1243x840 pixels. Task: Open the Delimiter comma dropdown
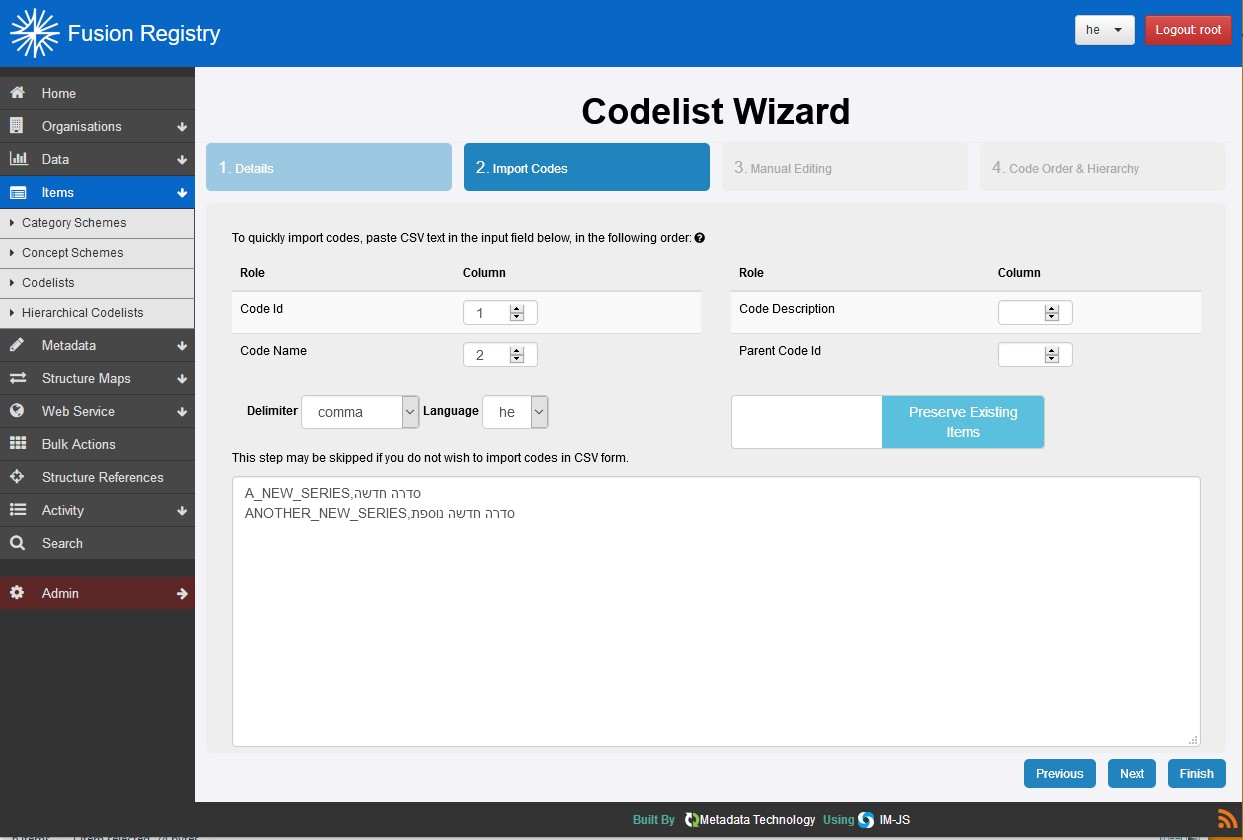coord(360,412)
